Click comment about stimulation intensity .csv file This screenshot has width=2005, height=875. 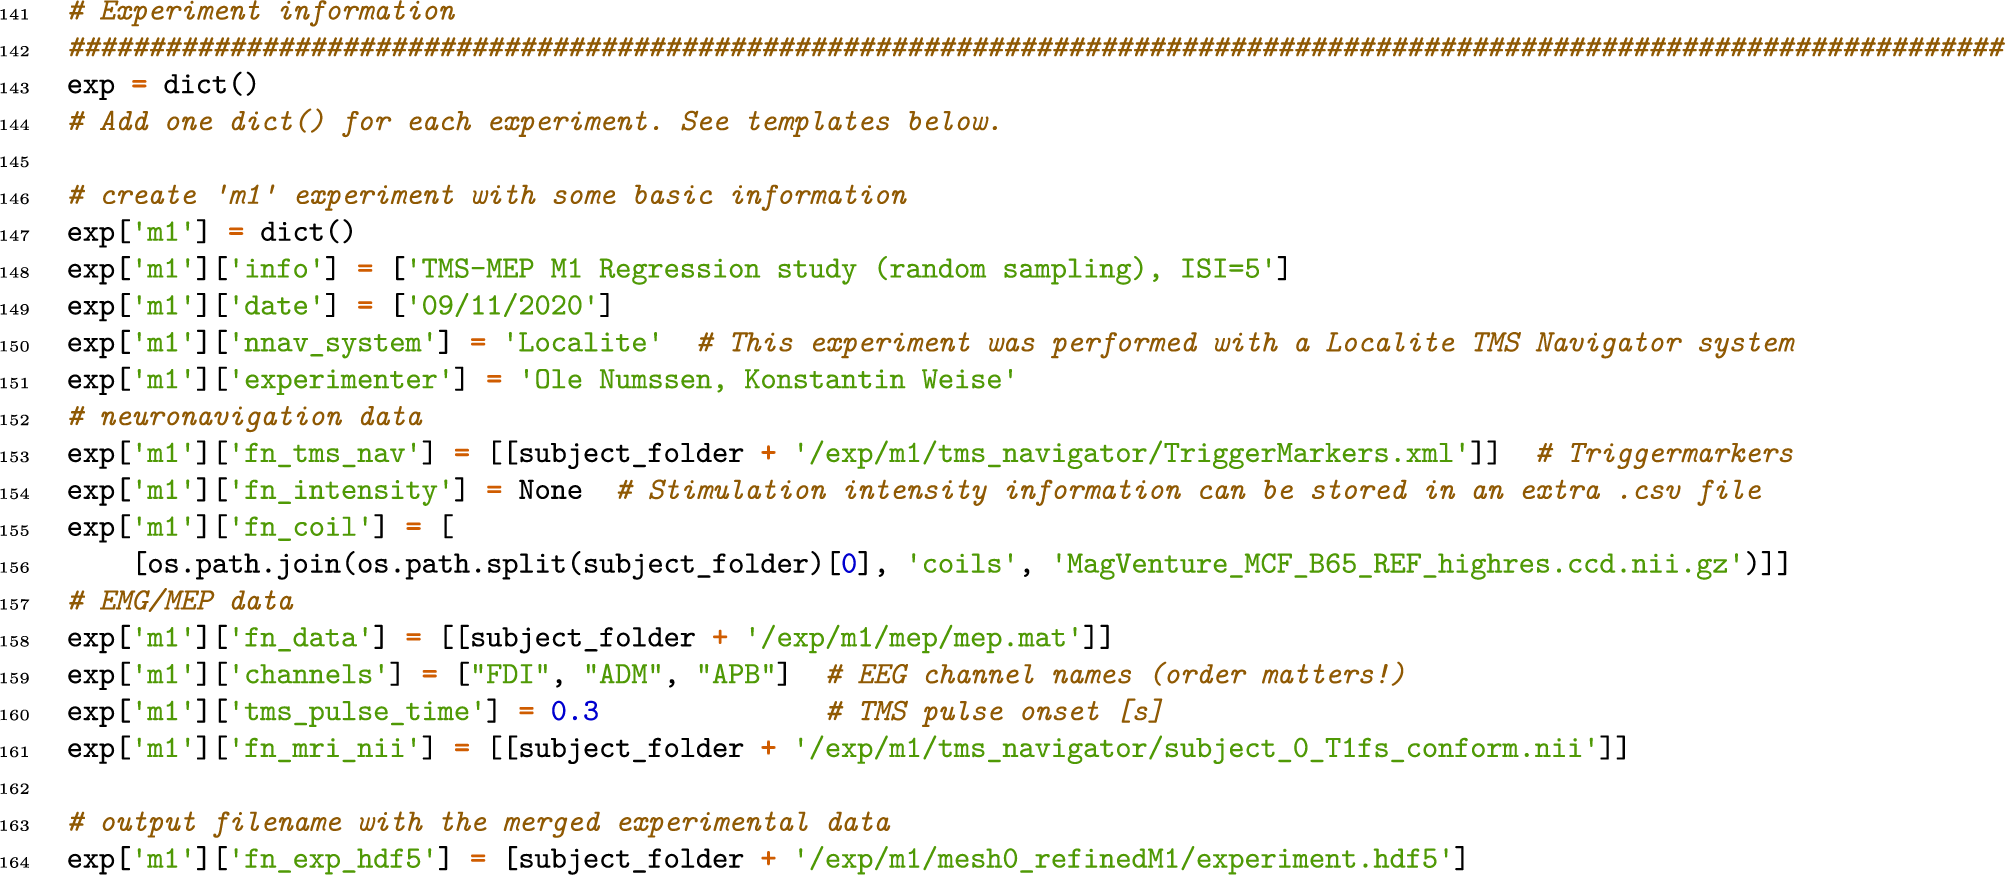click(x=1190, y=492)
